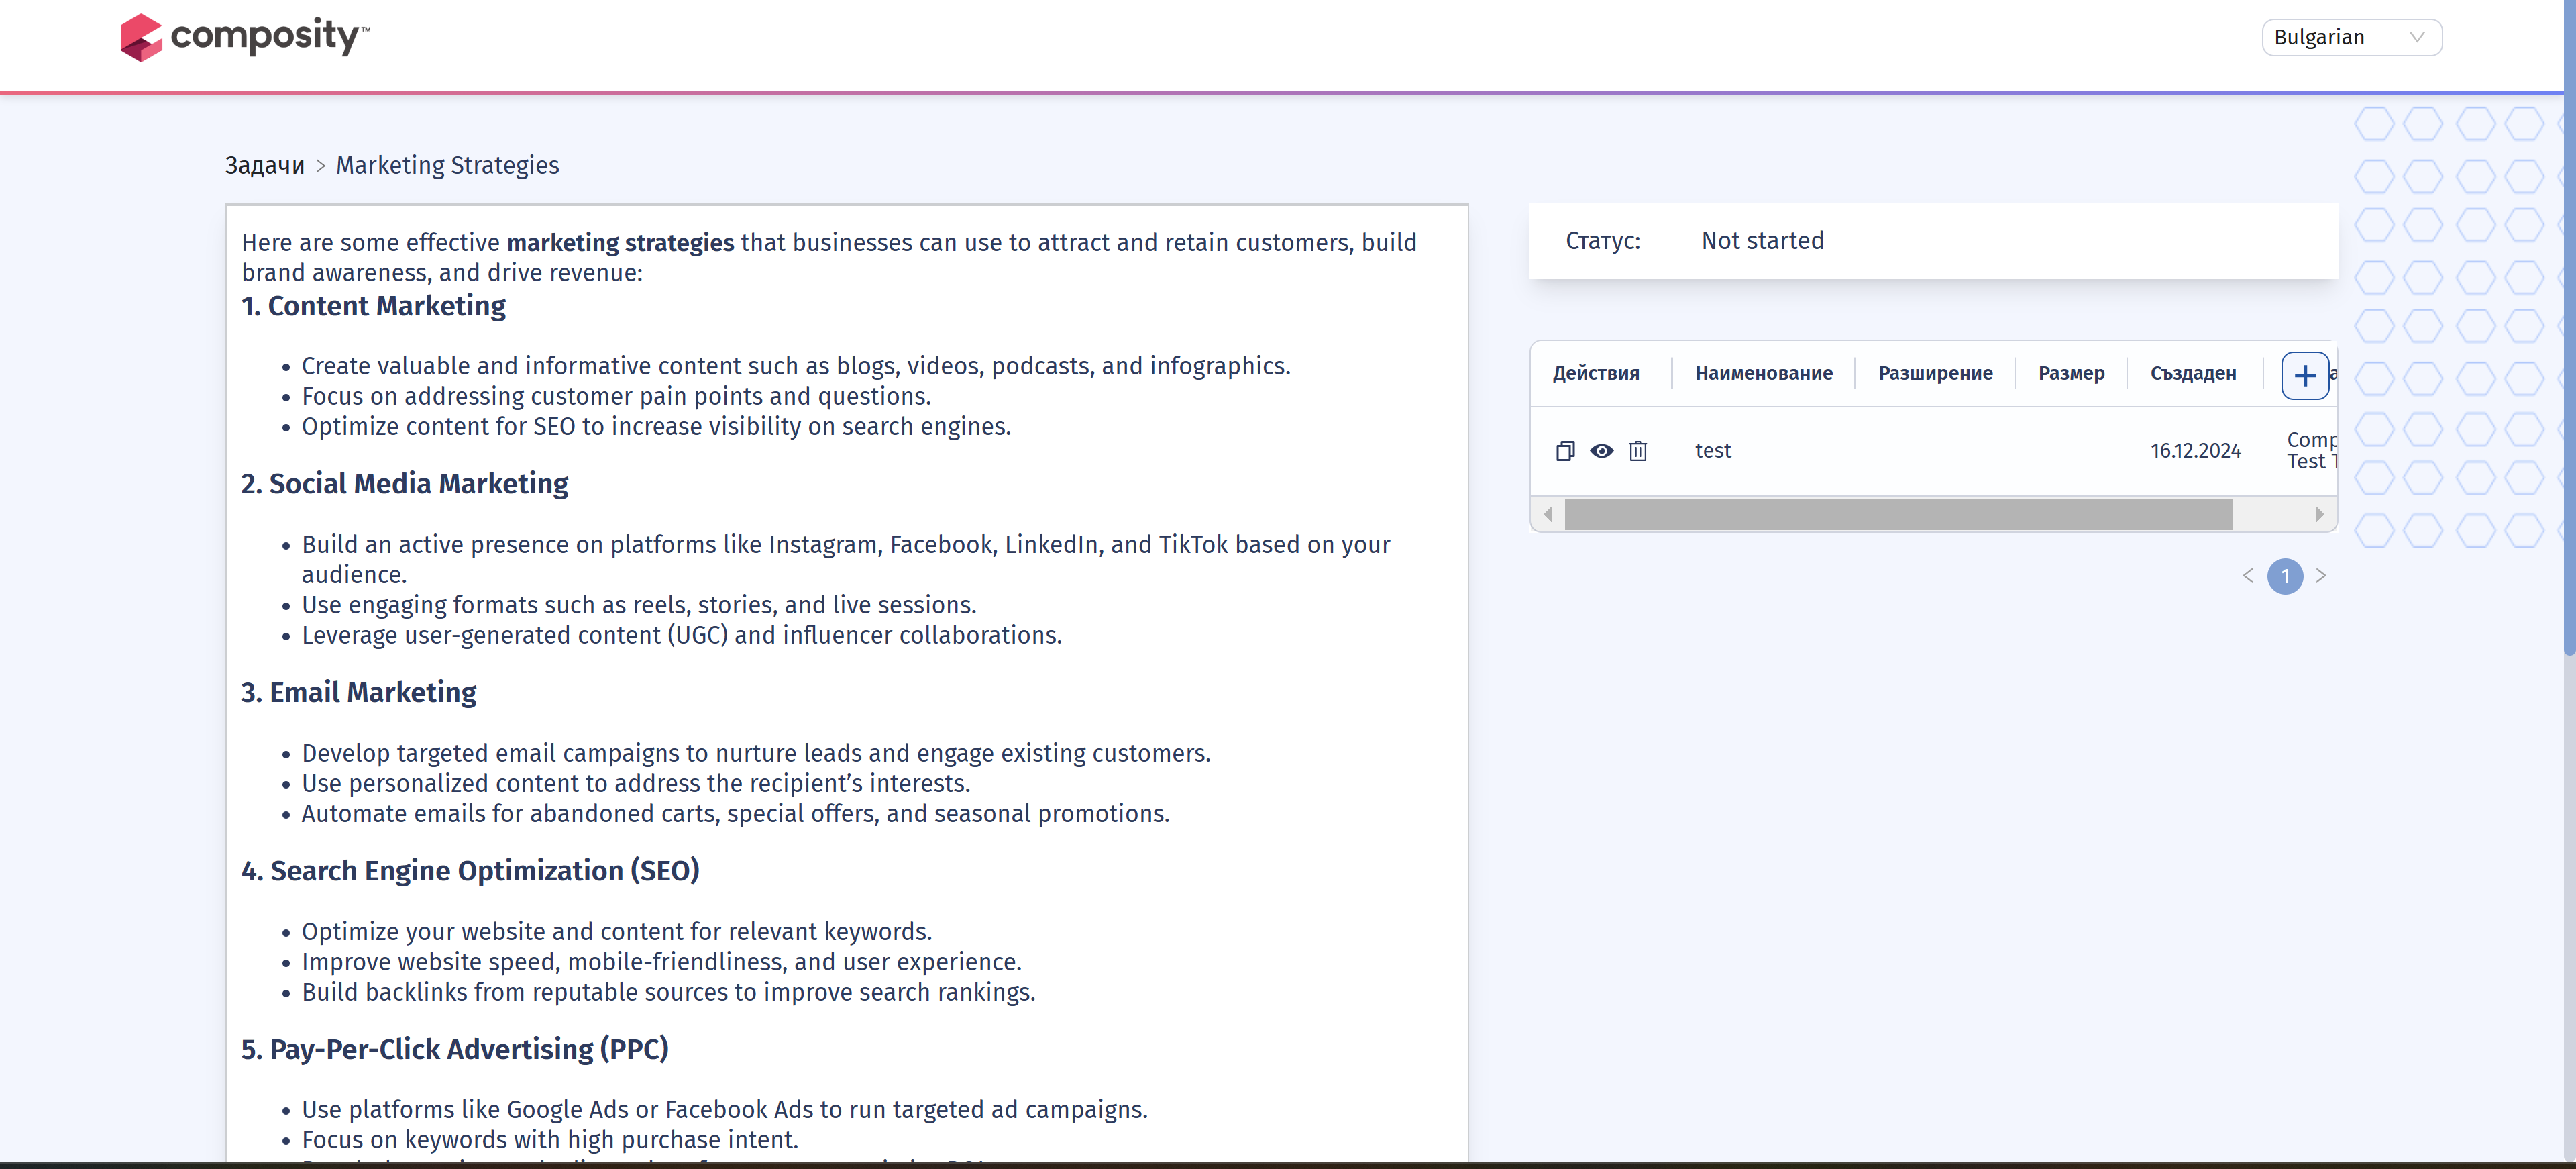The height and width of the screenshot is (1169, 2576).
Task: Go to the Задачи breadcrumb
Action: tap(264, 165)
